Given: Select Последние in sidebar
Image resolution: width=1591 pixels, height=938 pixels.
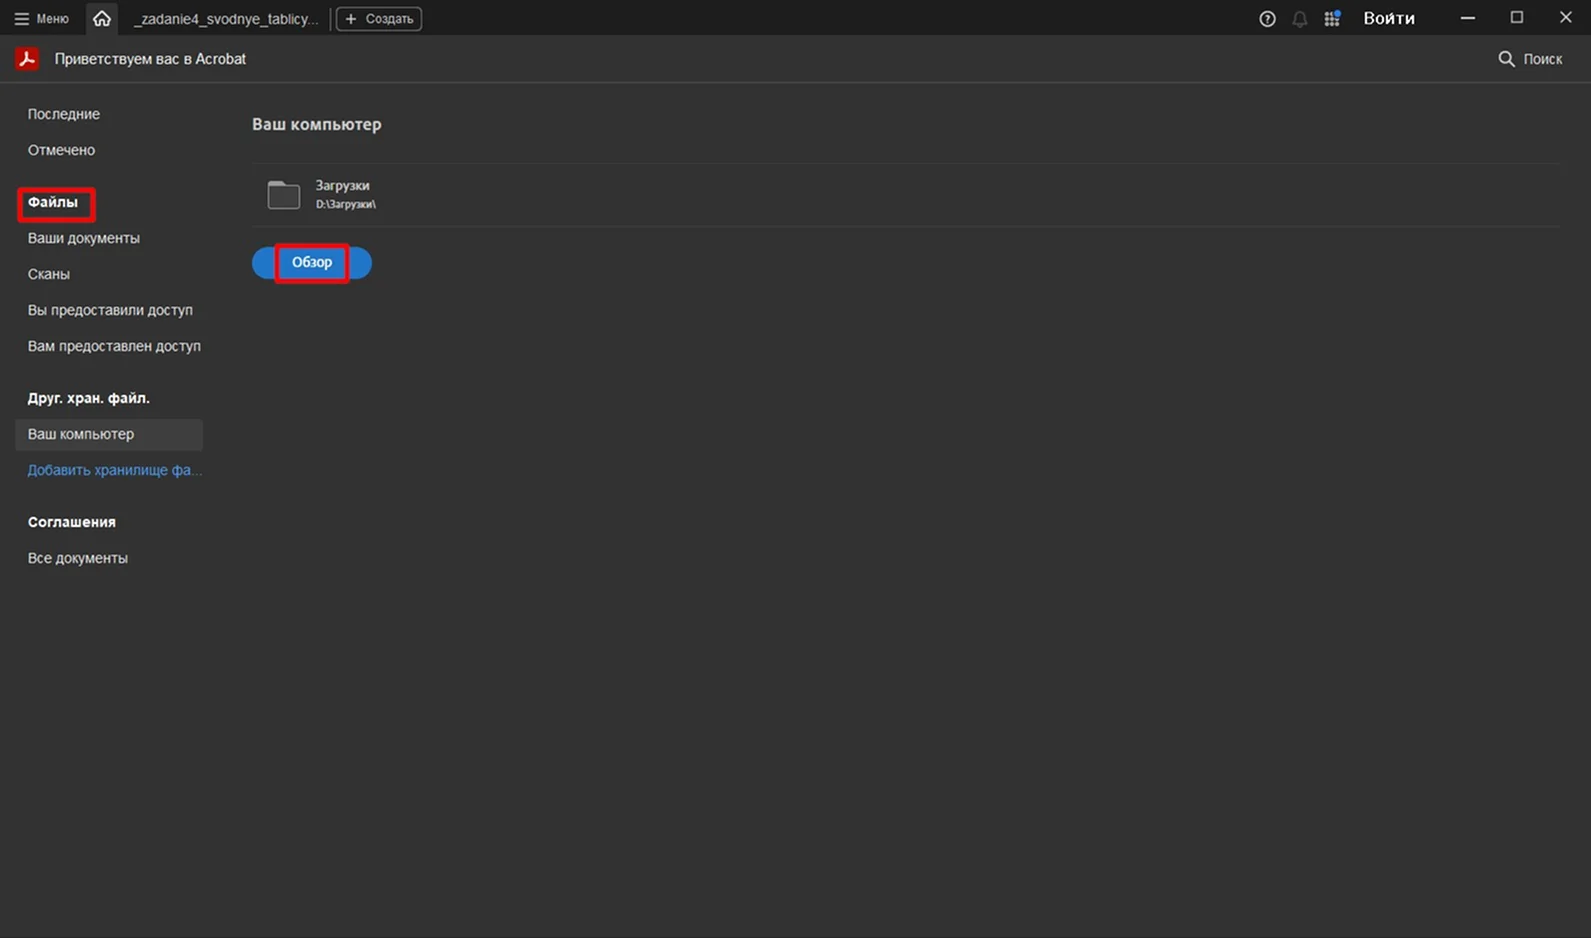Looking at the screenshot, I should point(64,114).
